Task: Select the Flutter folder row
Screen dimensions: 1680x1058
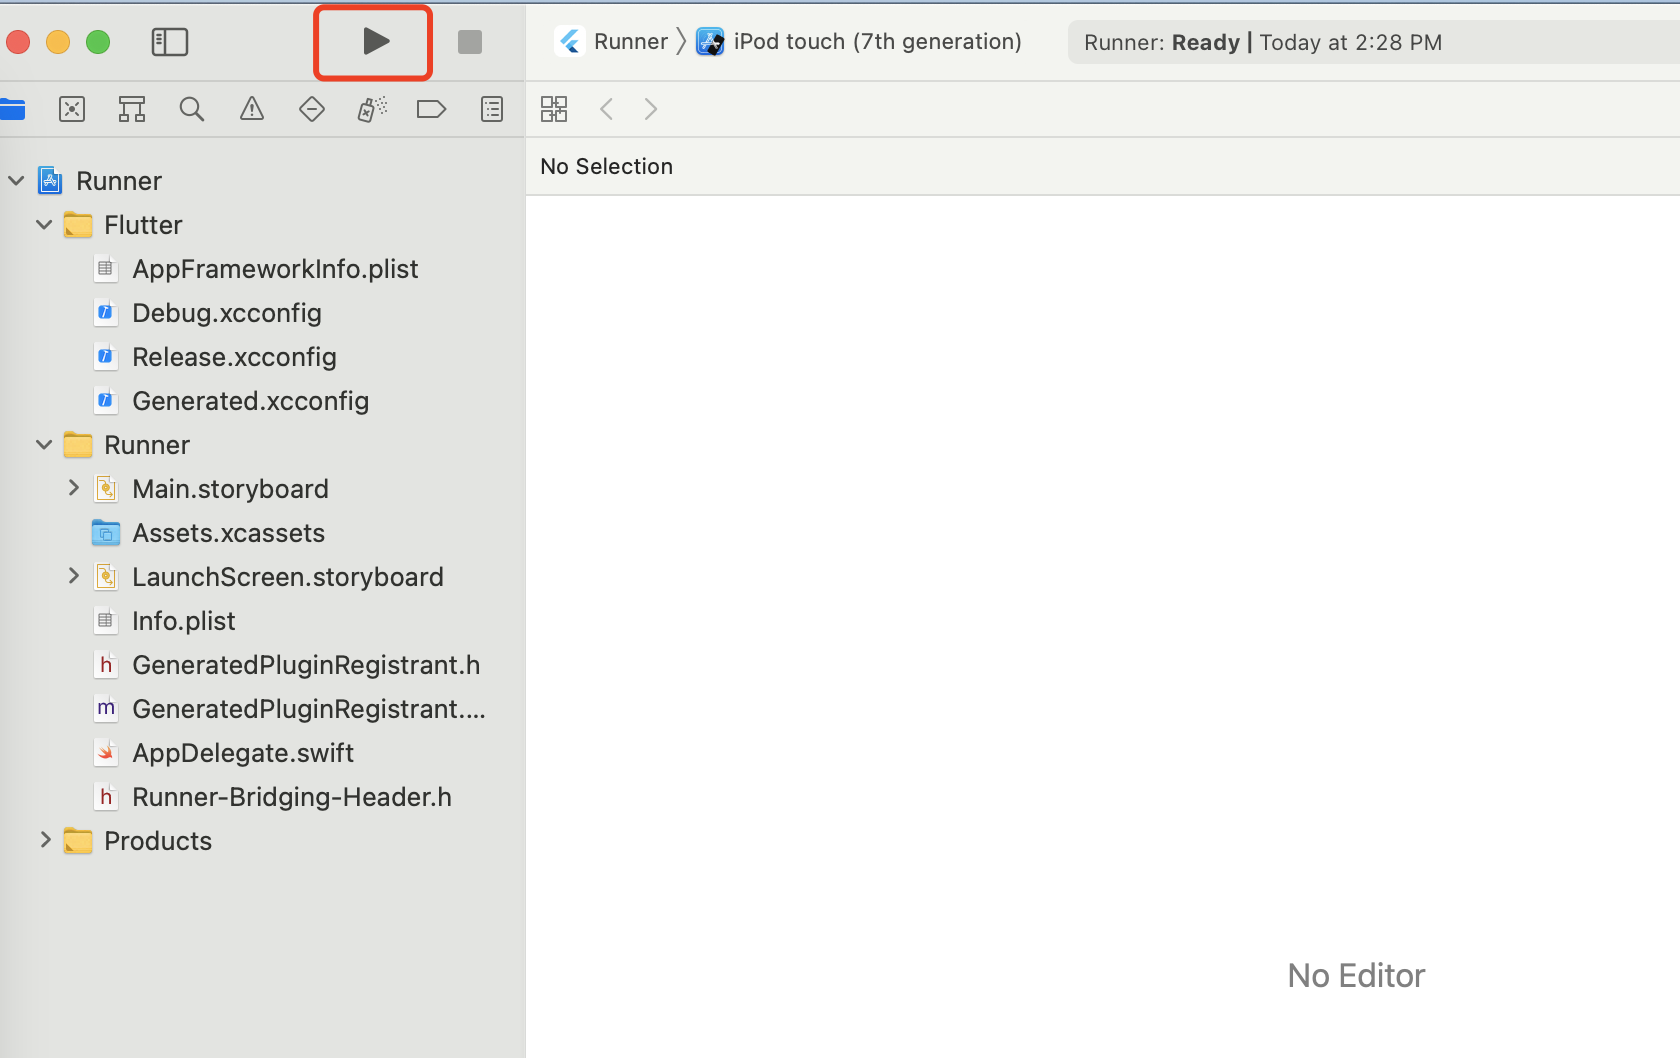Action: pos(123,225)
